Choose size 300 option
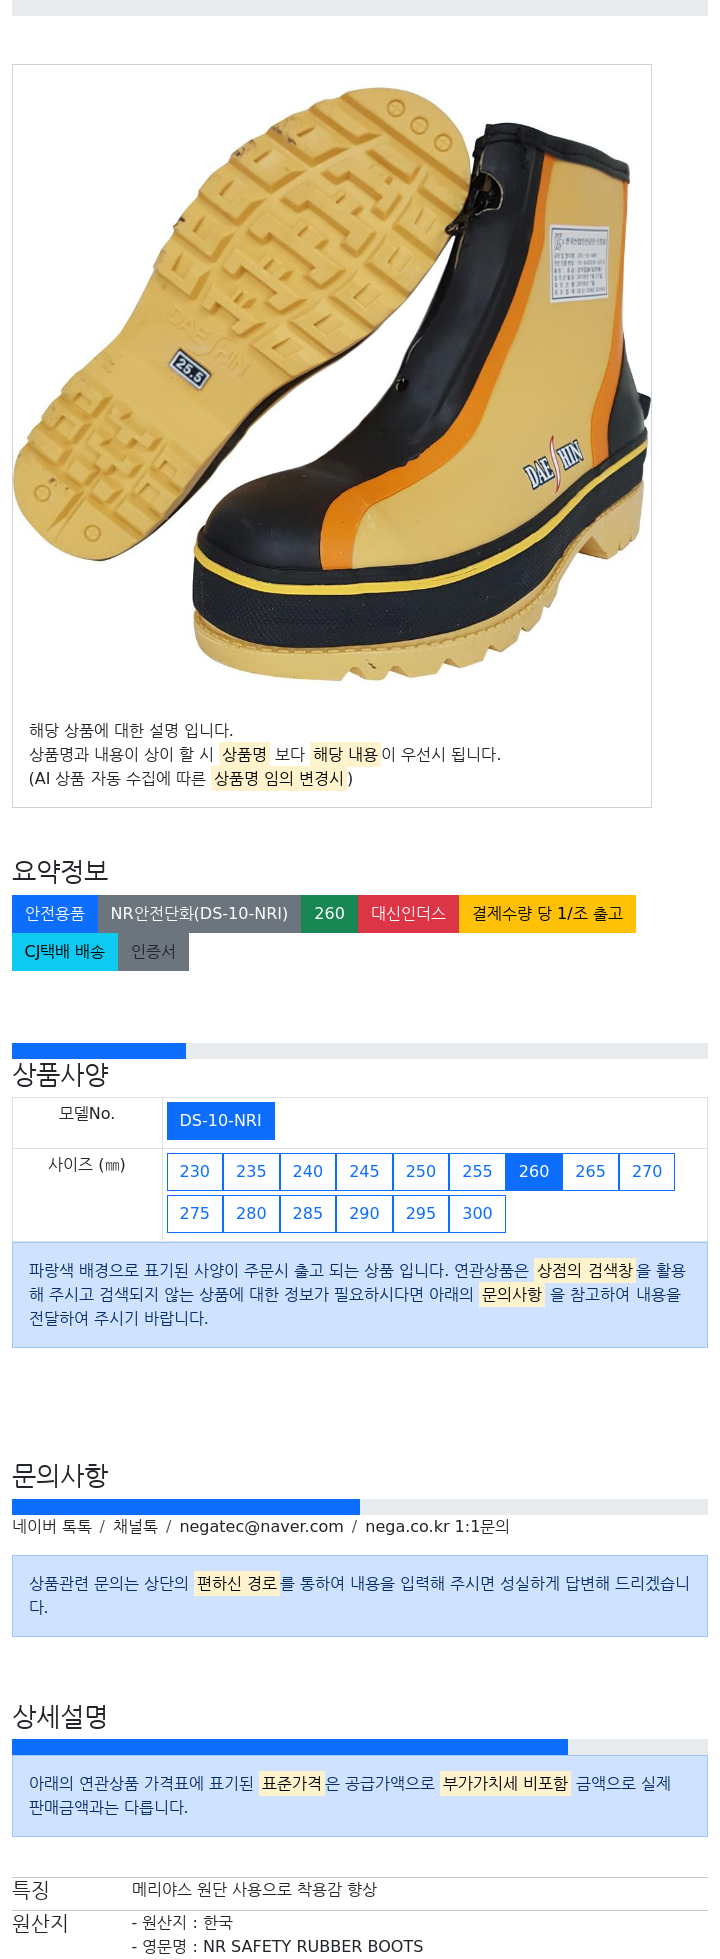 click(x=477, y=1214)
